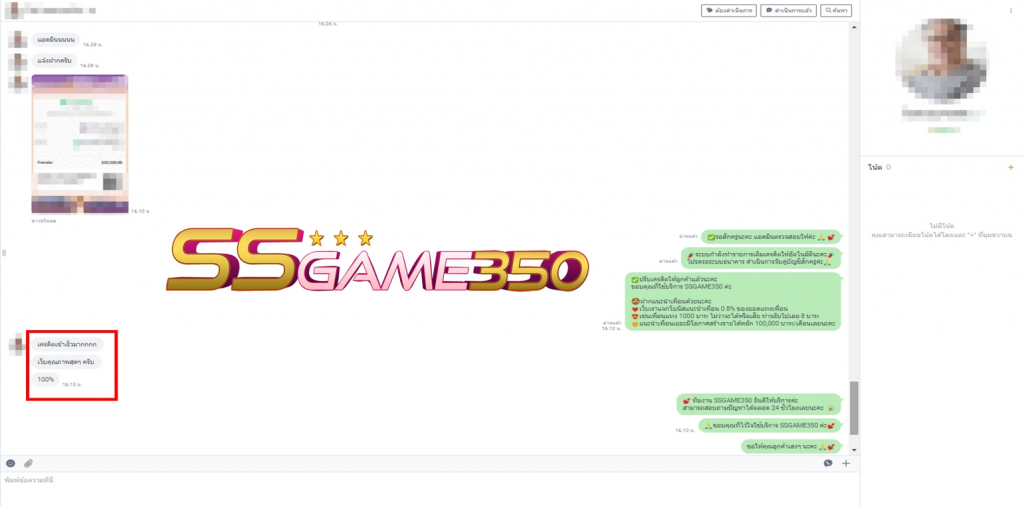Click the plus icon beside the message toolbar

pyautogui.click(x=846, y=464)
